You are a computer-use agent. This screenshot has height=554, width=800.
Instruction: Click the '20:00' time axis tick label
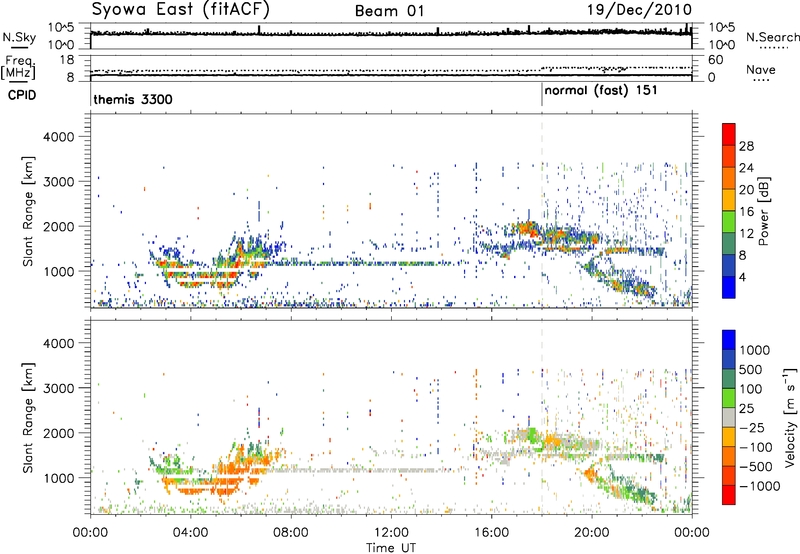tap(591, 533)
